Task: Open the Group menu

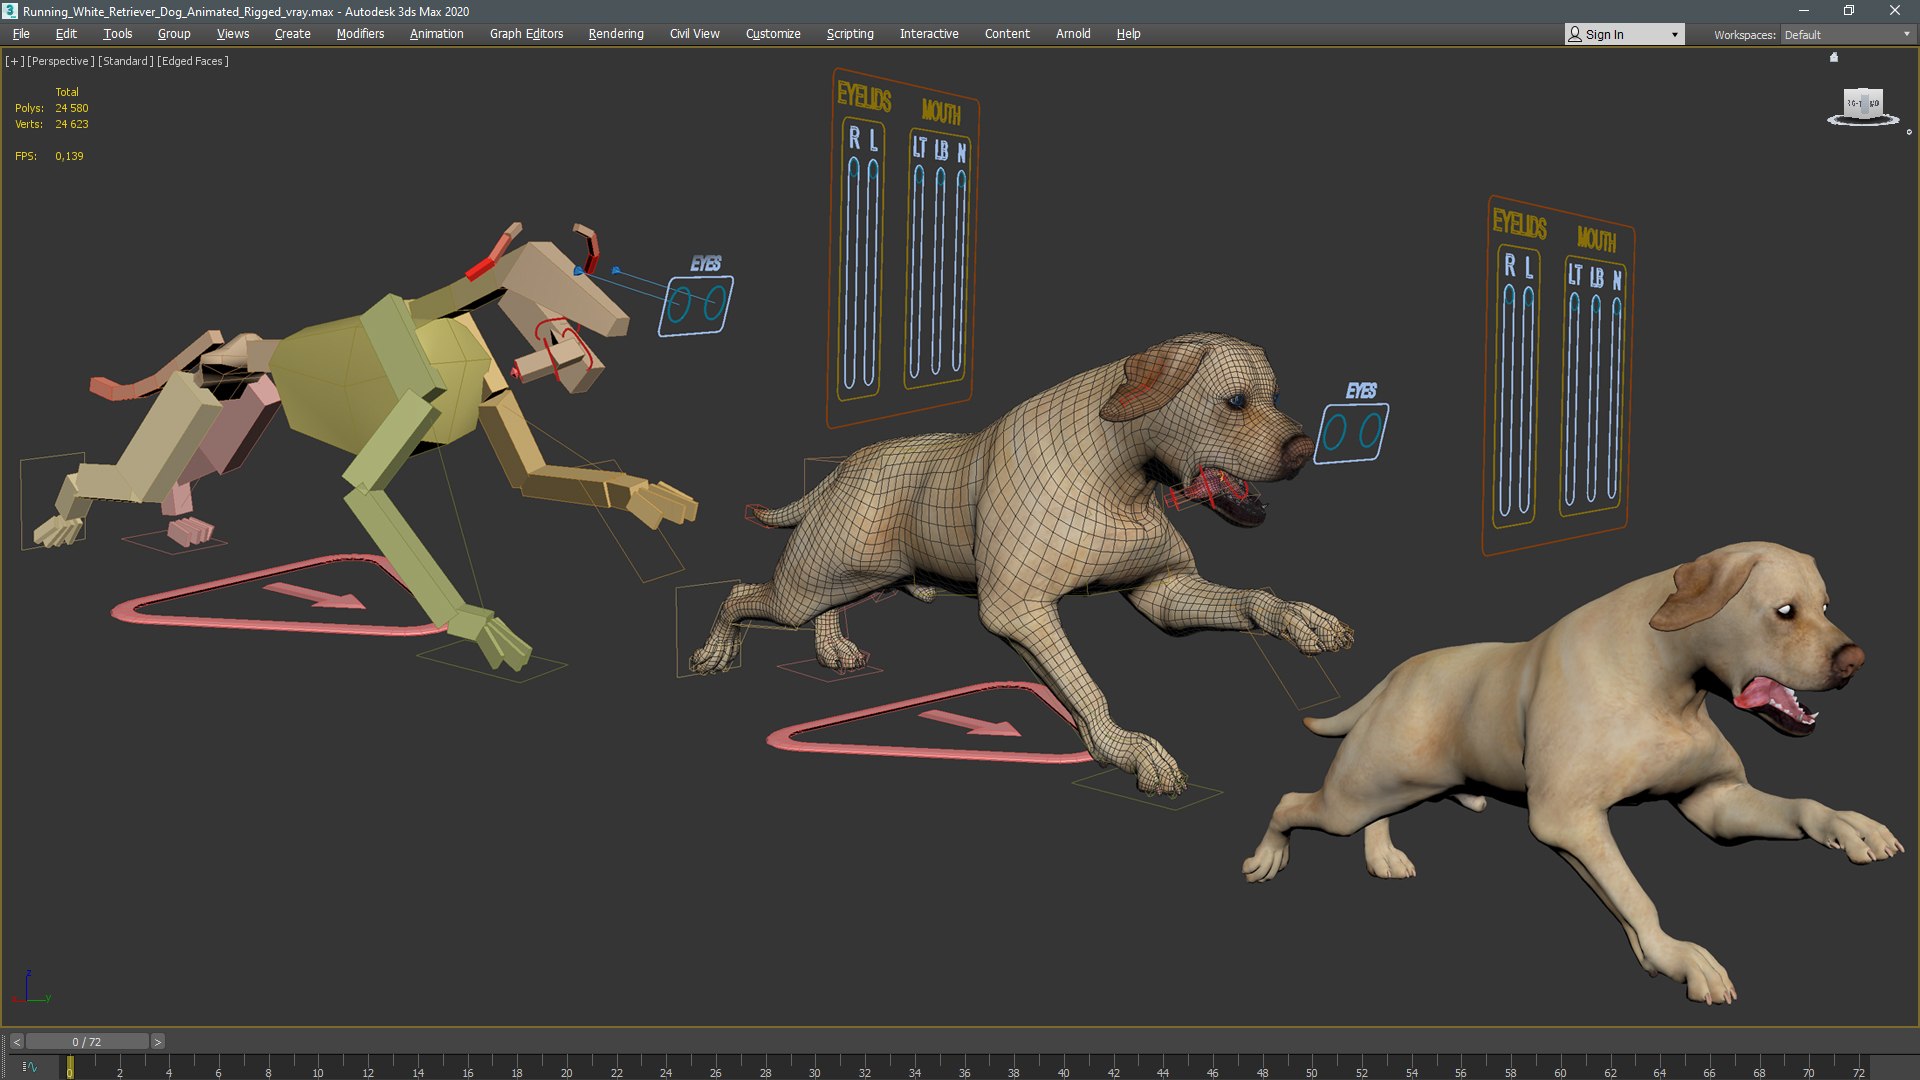Action: (174, 34)
